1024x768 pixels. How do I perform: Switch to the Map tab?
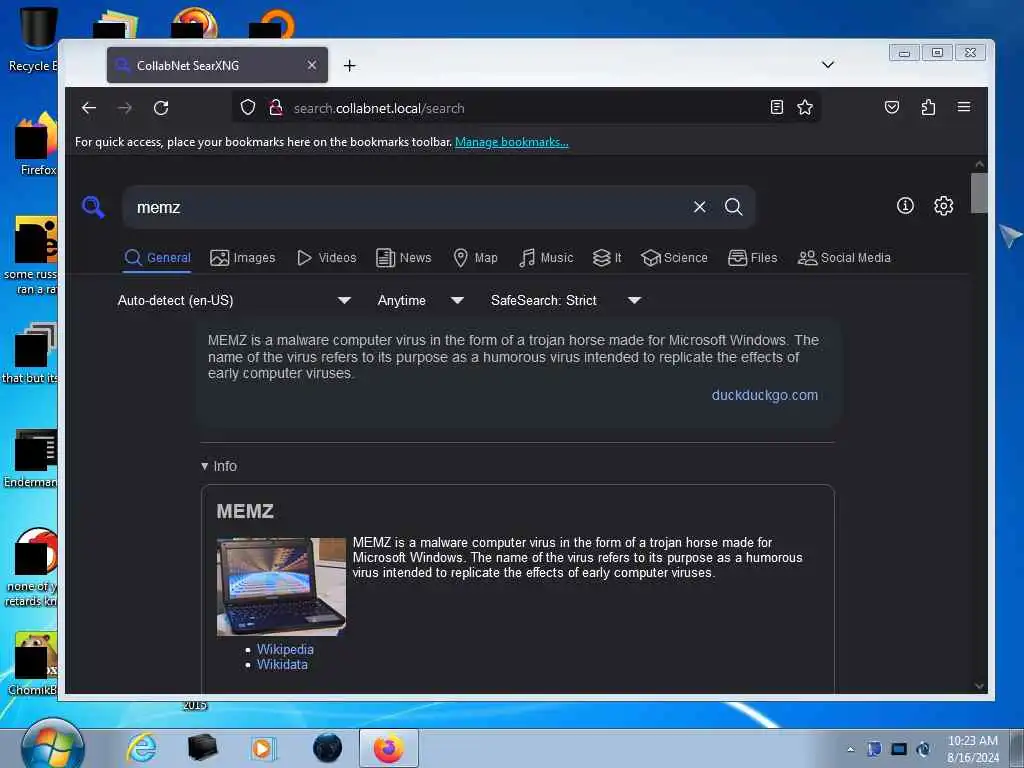click(475, 258)
